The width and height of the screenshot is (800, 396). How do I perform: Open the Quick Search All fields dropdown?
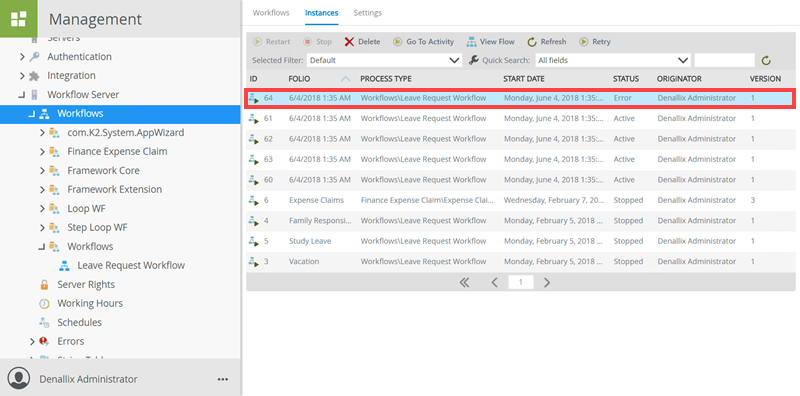(613, 60)
